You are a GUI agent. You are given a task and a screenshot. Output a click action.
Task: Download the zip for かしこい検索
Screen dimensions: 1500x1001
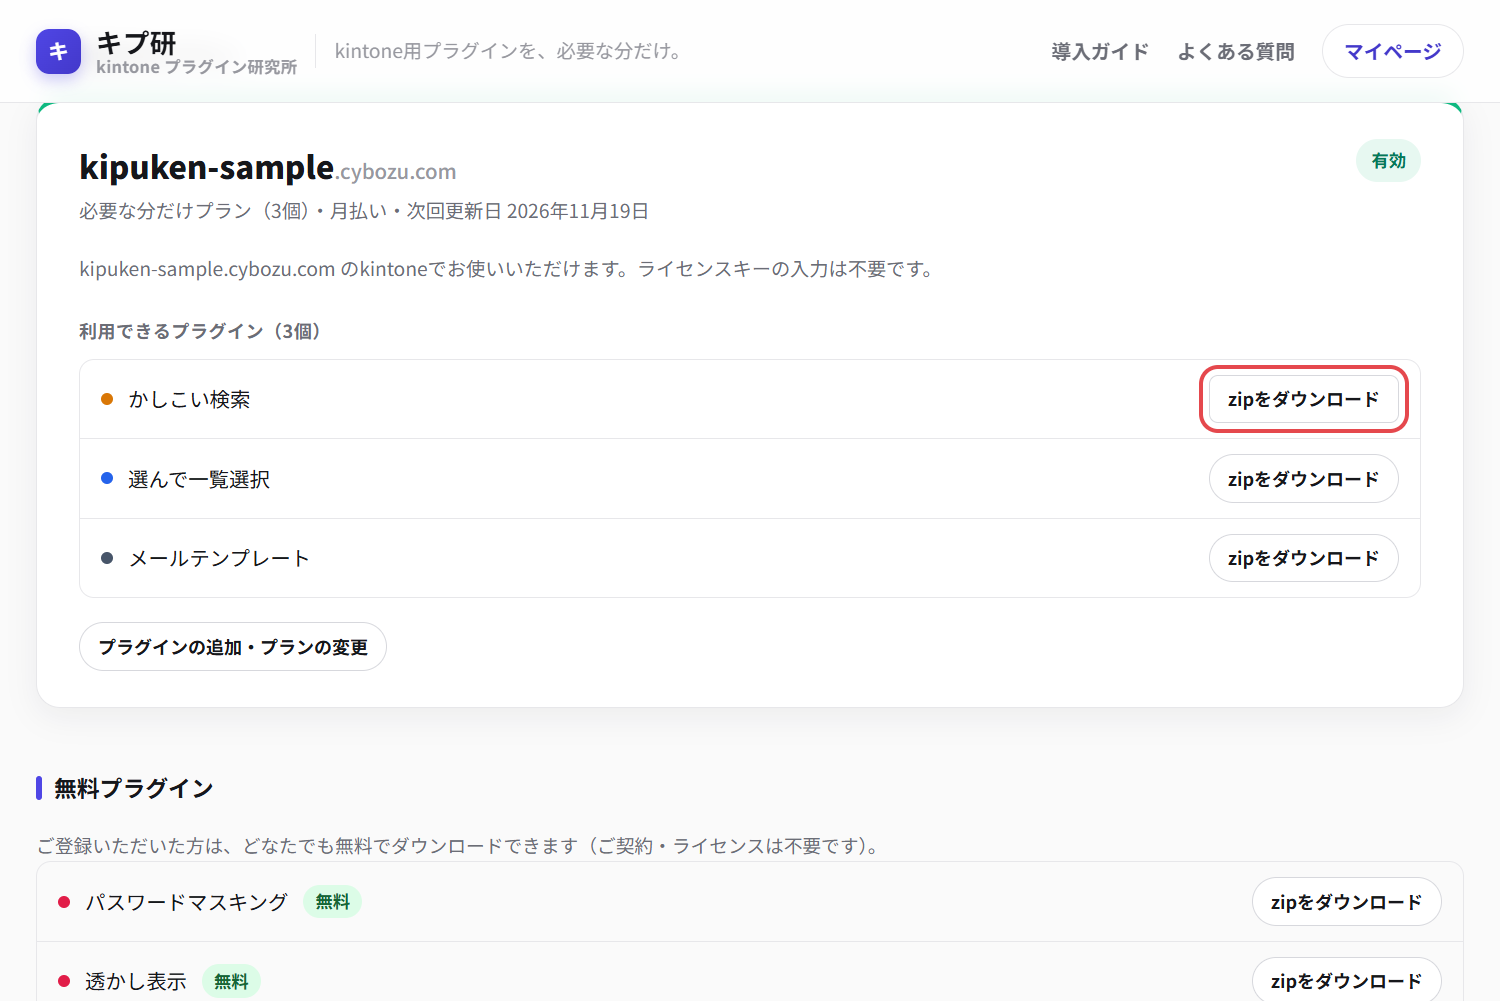point(1303,399)
